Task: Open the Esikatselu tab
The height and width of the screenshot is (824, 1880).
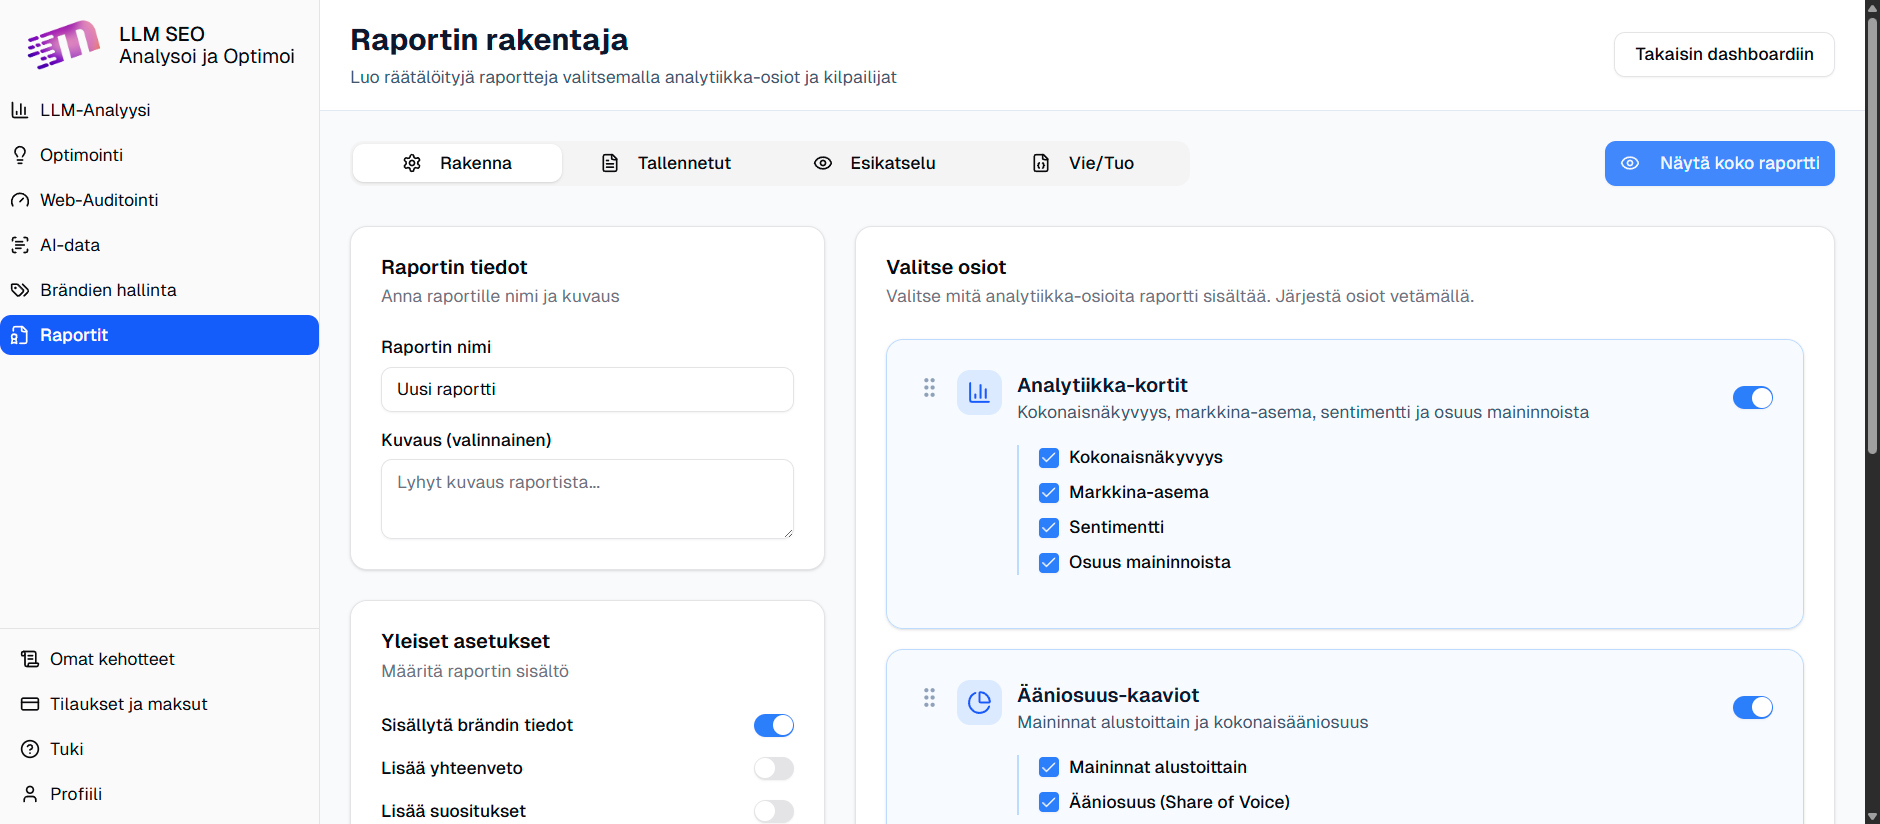Action: point(875,163)
